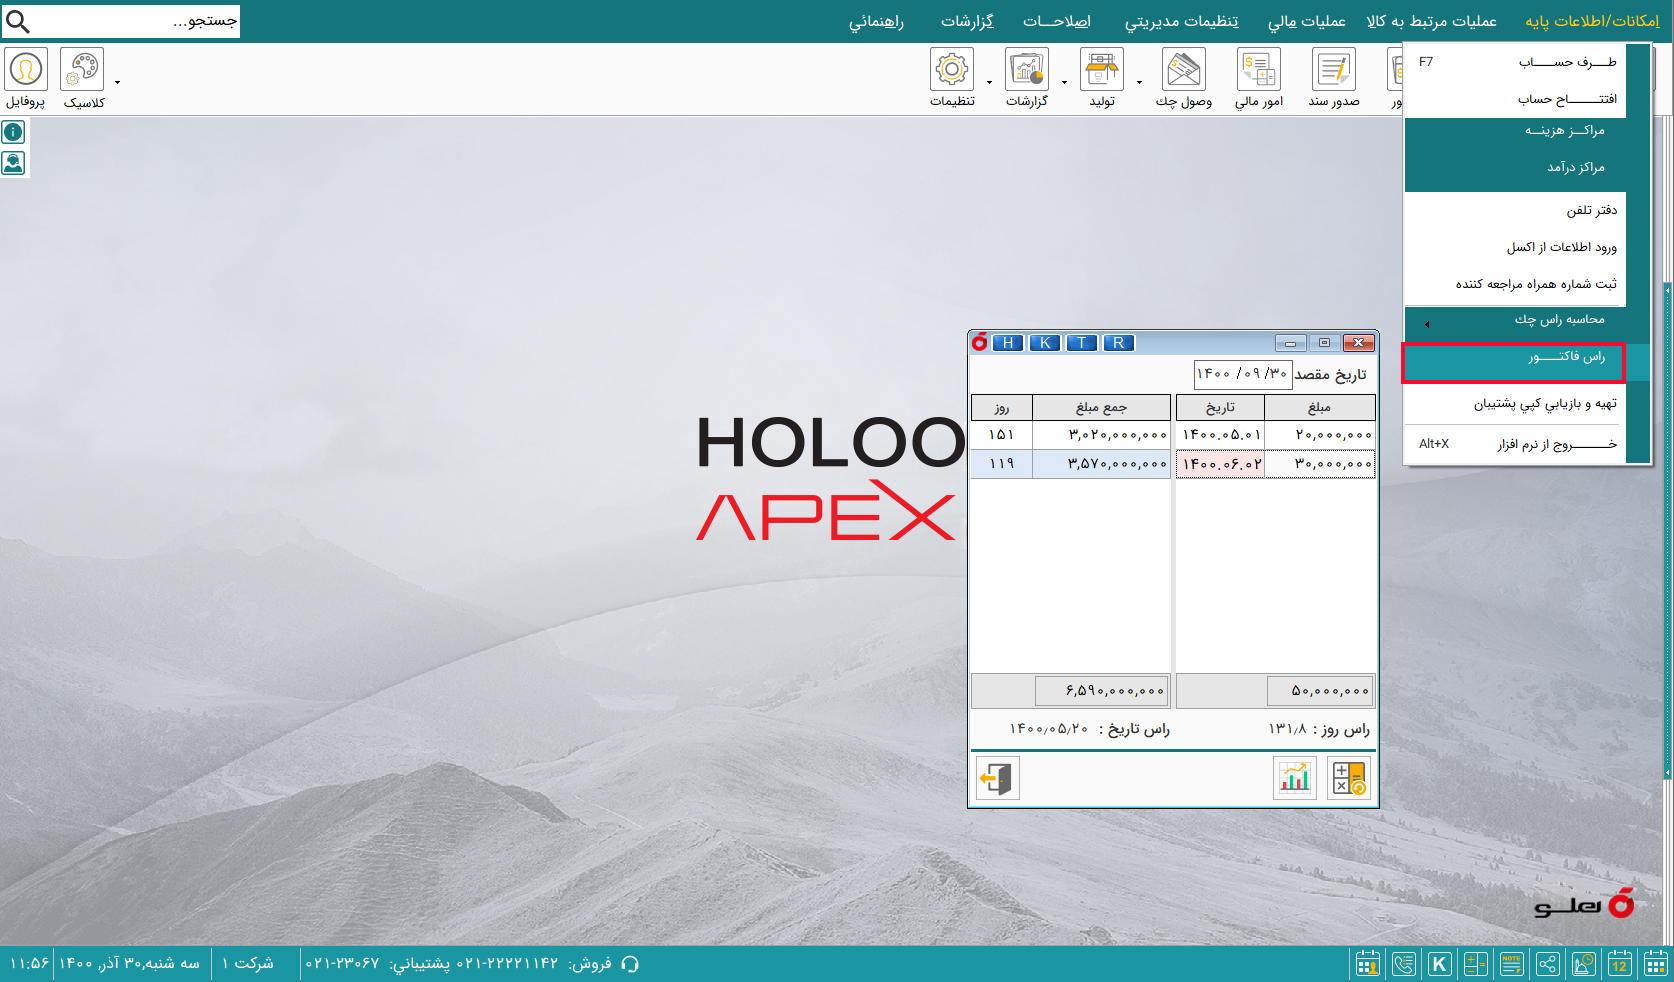Click the mosque prayer-times status bar icon

click(1583, 964)
